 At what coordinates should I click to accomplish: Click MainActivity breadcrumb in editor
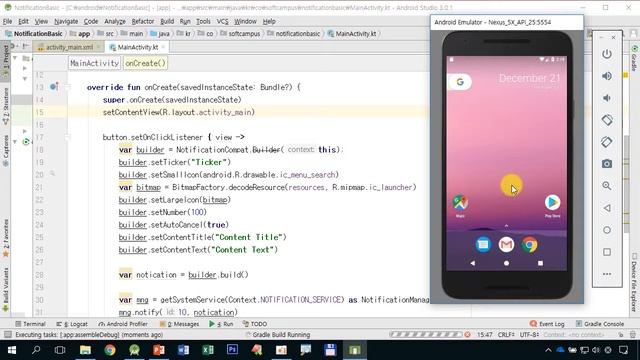pos(94,63)
